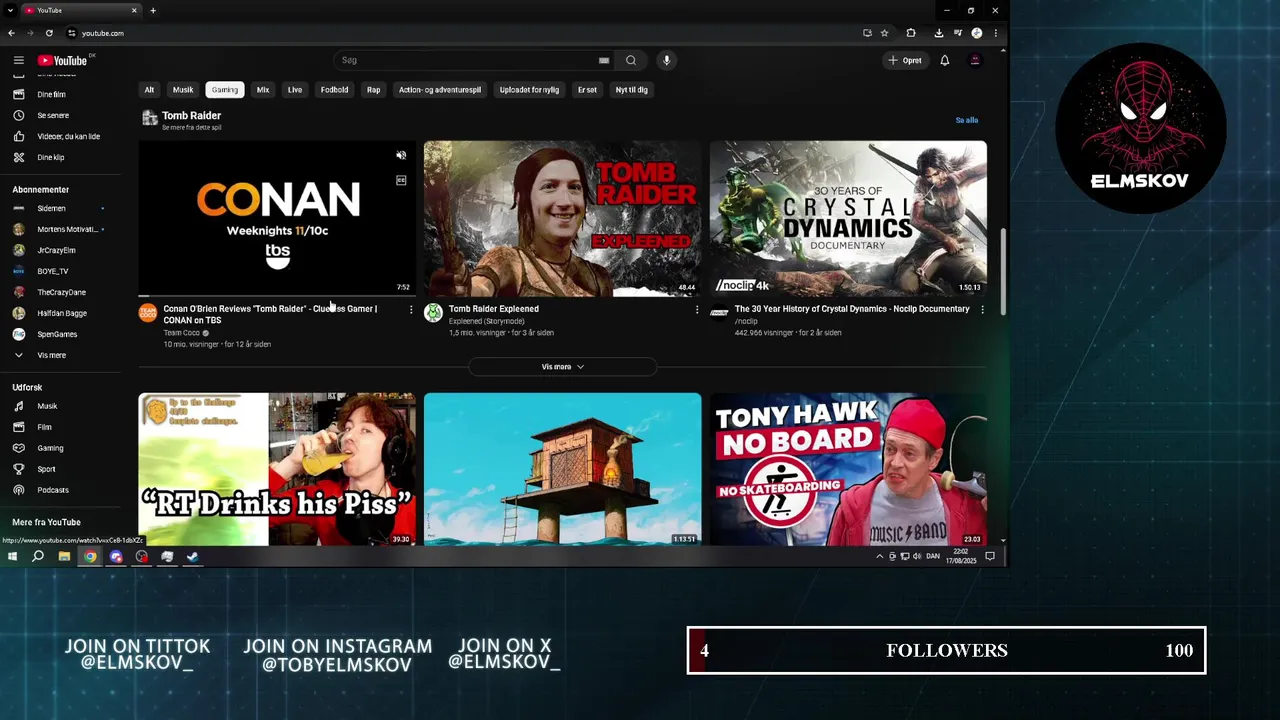Open the Conan TBS video thumbnail
This screenshot has height=720, width=1280.
tap(277, 218)
